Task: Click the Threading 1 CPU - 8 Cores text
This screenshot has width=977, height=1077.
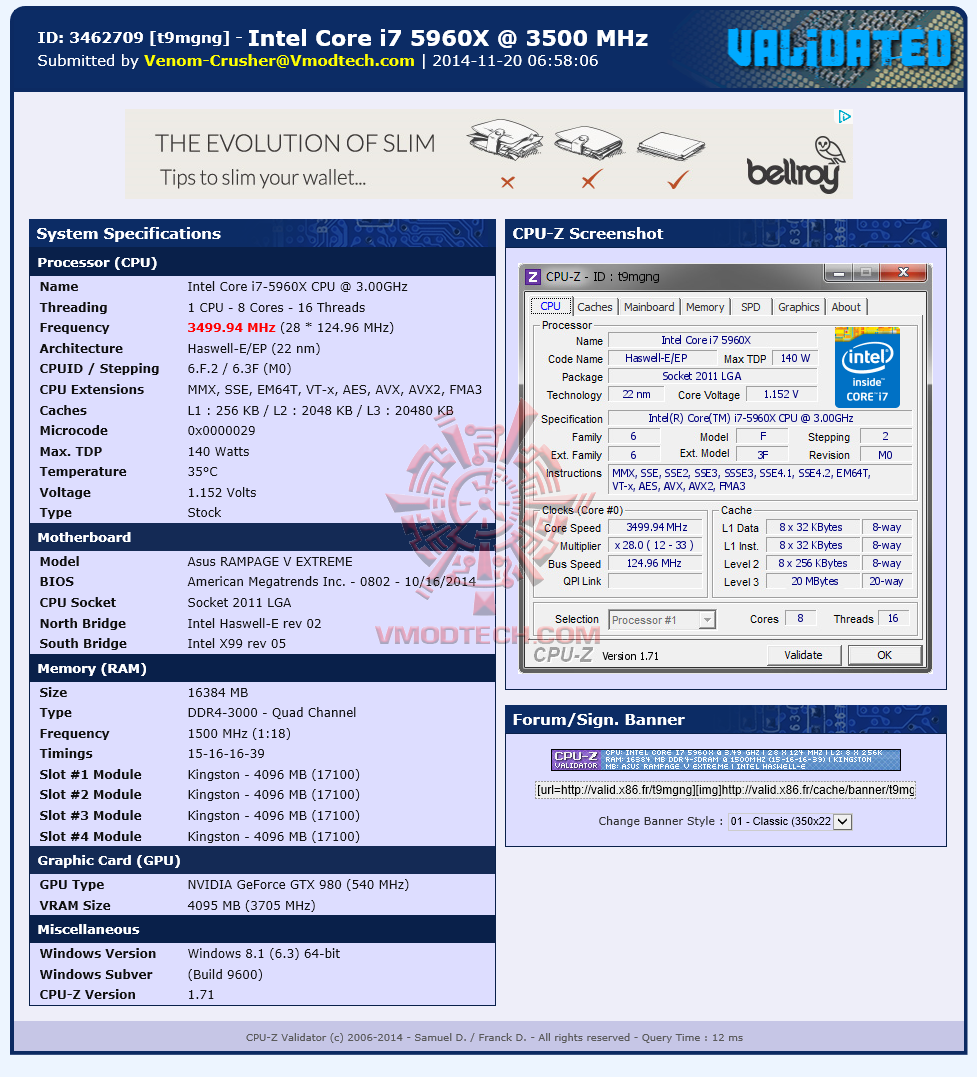Action: pyautogui.click(x=276, y=308)
